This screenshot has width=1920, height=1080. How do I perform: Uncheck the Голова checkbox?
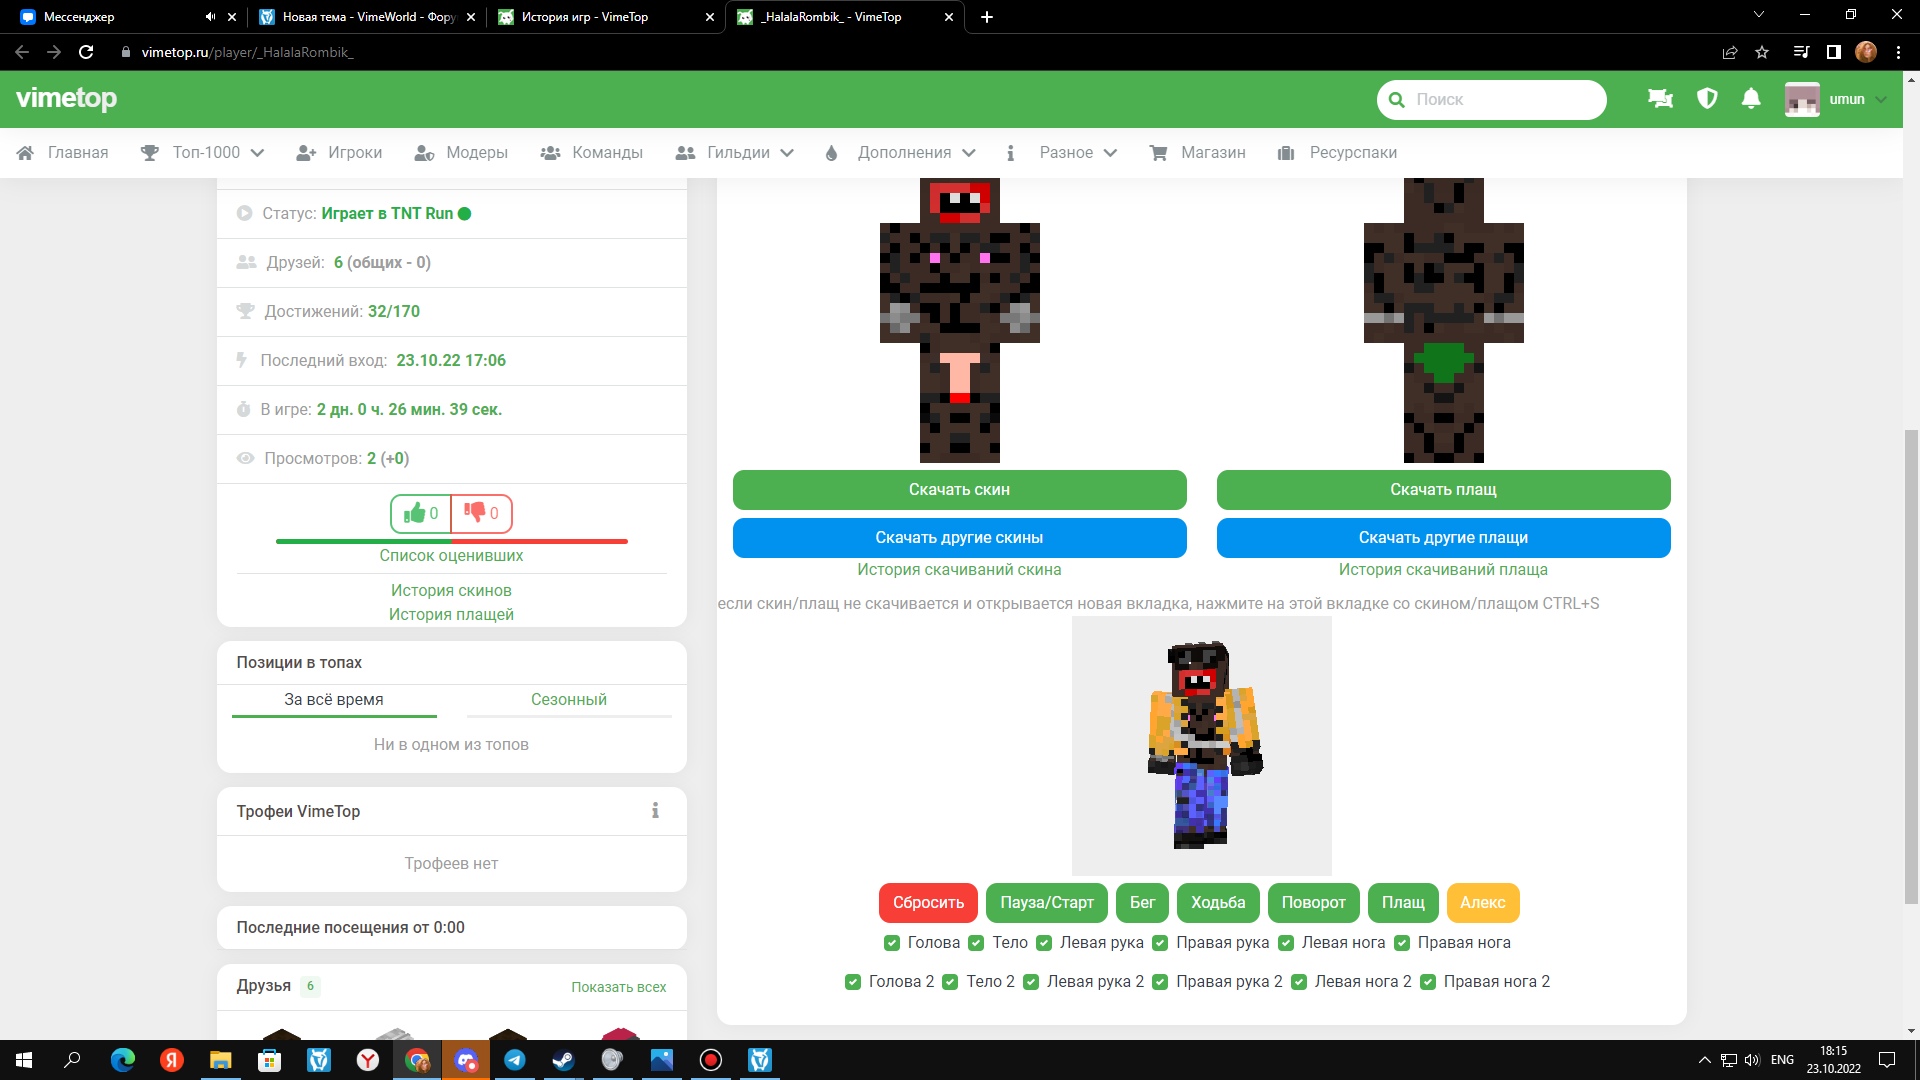coord(892,943)
